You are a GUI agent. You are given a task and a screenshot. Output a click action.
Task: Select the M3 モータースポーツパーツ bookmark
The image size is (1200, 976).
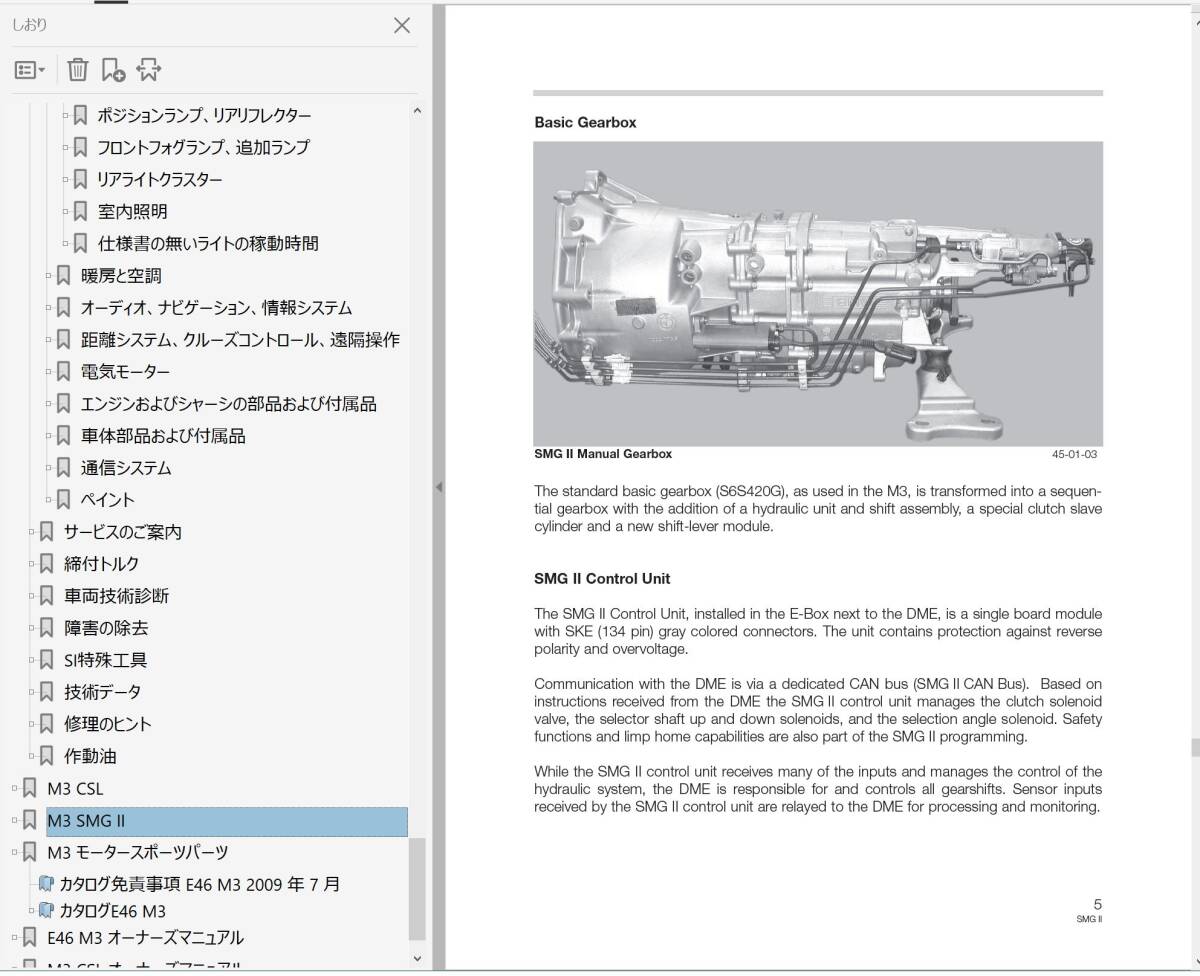pyautogui.click(x=138, y=853)
